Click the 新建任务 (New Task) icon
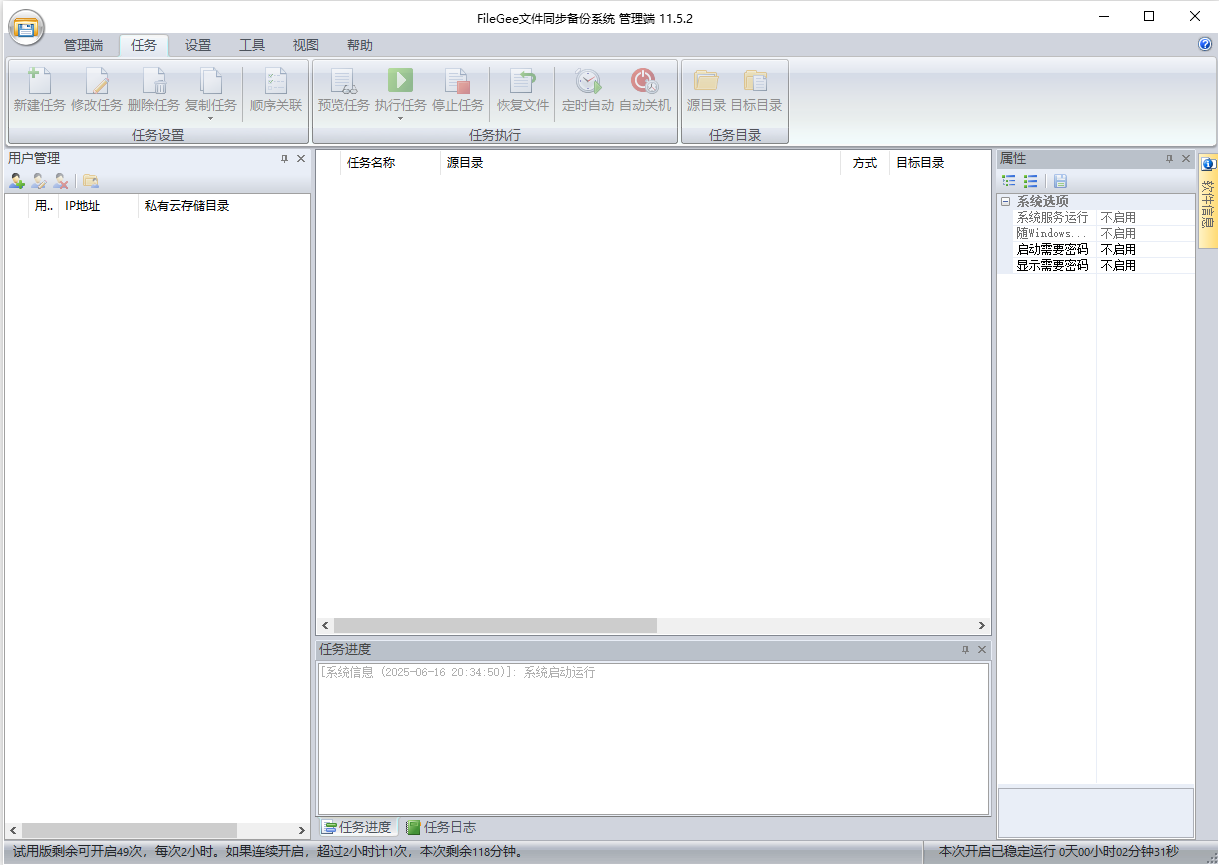The image size is (1219, 865). point(39,81)
